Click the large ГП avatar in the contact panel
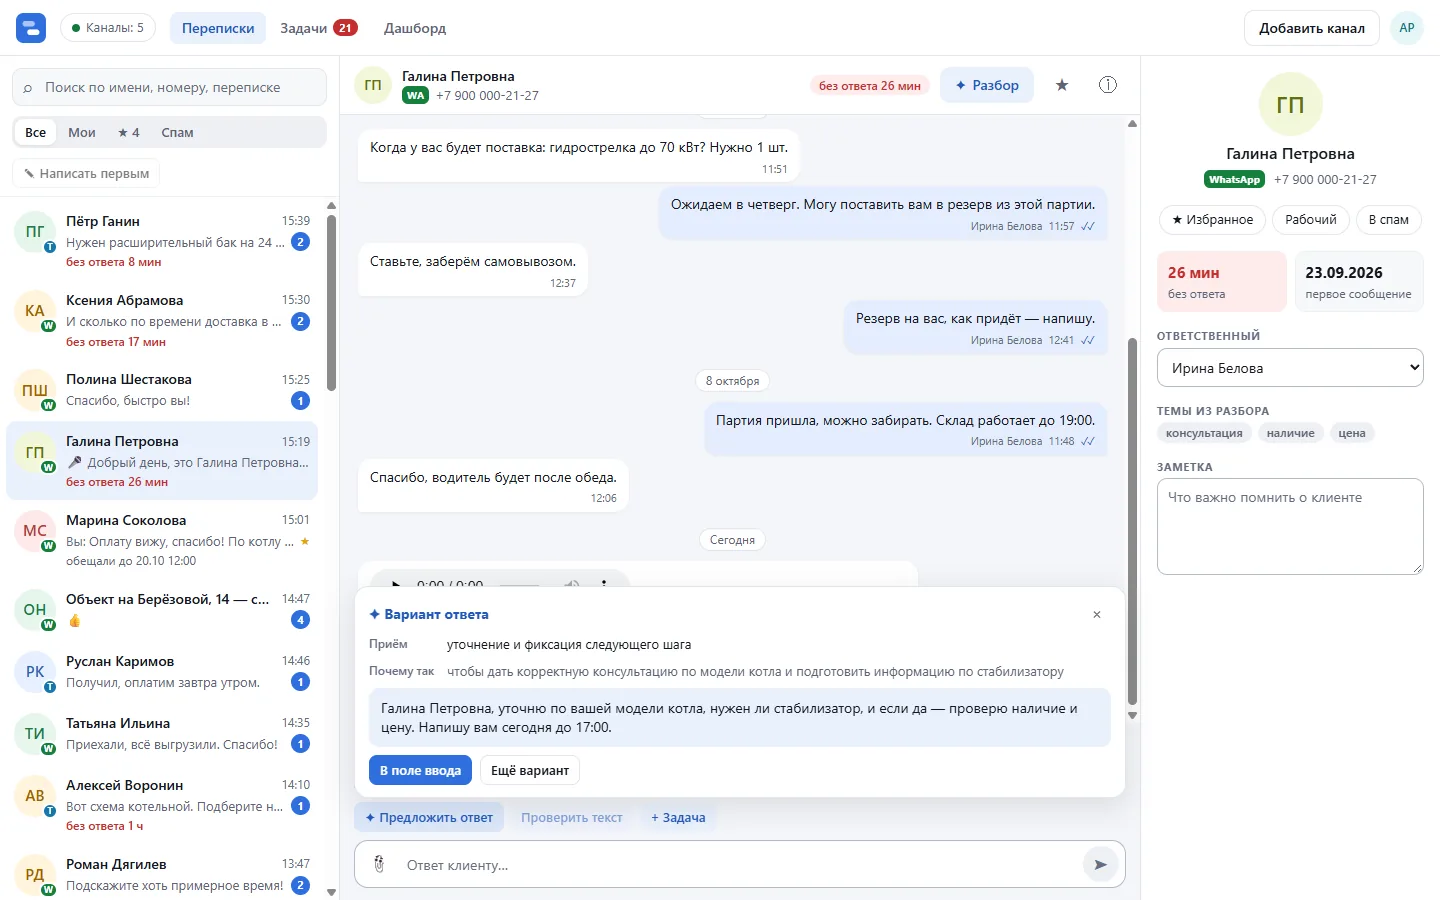Image resolution: width=1440 pixels, height=900 pixels. (x=1290, y=104)
